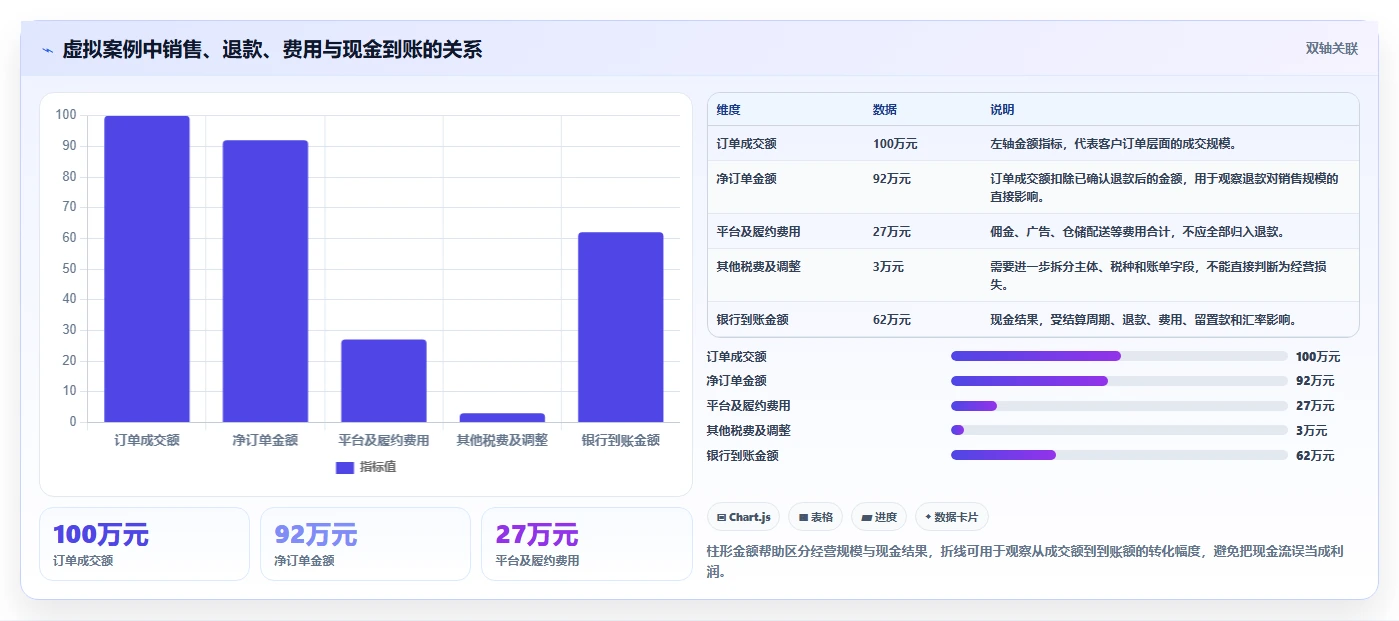Click the description starting 现金结果
Viewport: 1399px width, 621px height.
tap(1144, 320)
